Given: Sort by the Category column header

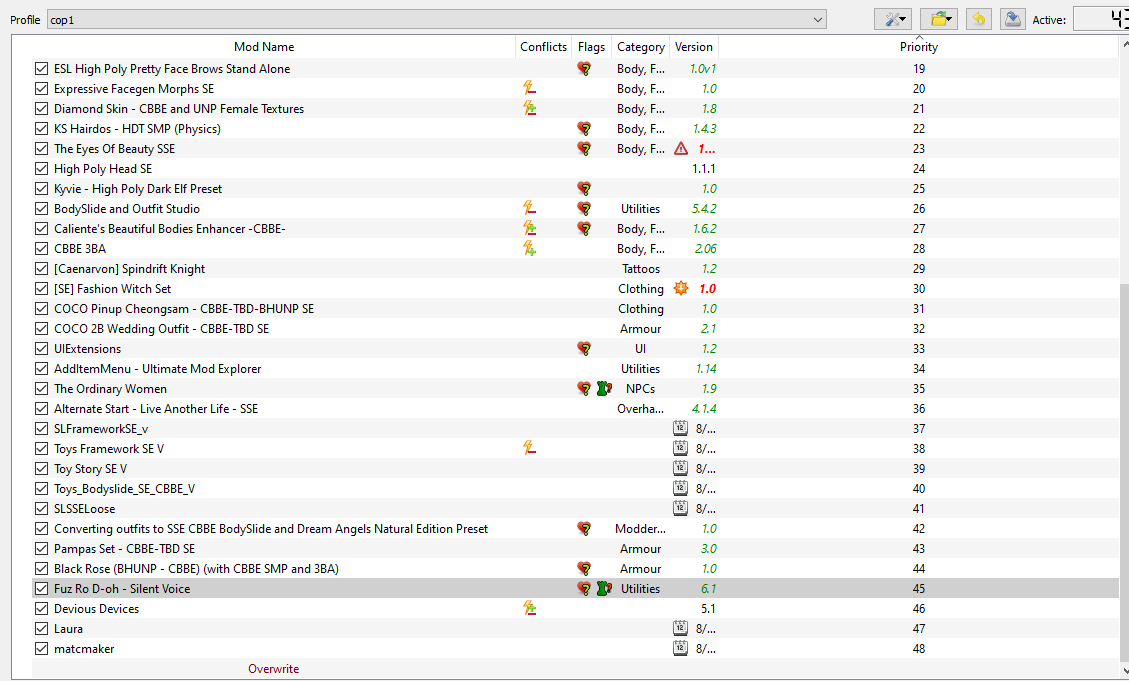Looking at the screenshot, I should point(641,47).
